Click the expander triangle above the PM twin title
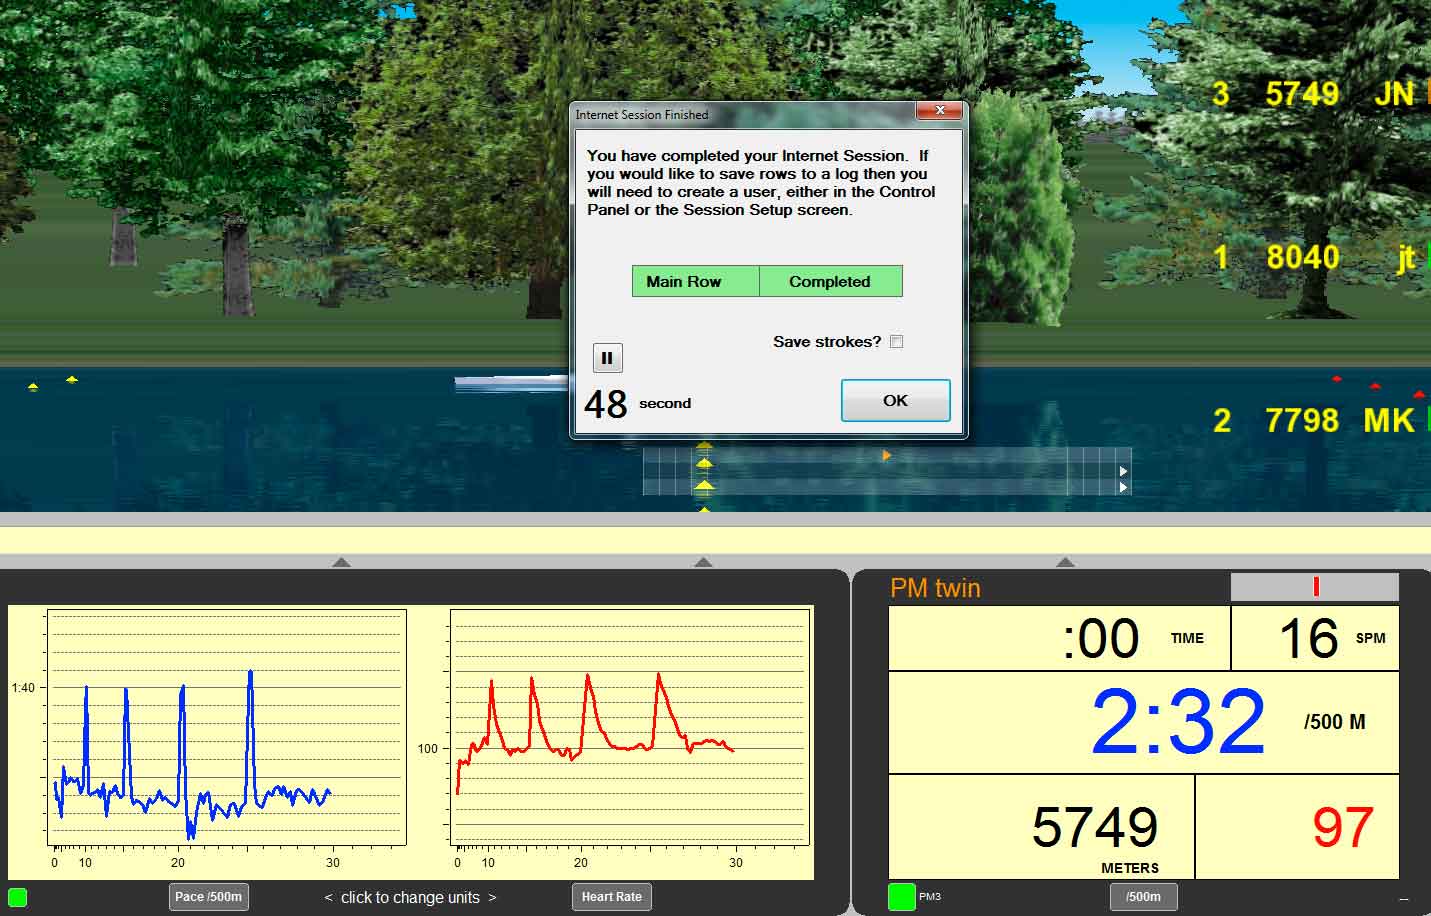Viewport: 1431px width, 916px height. click(x=1065, y=562)
